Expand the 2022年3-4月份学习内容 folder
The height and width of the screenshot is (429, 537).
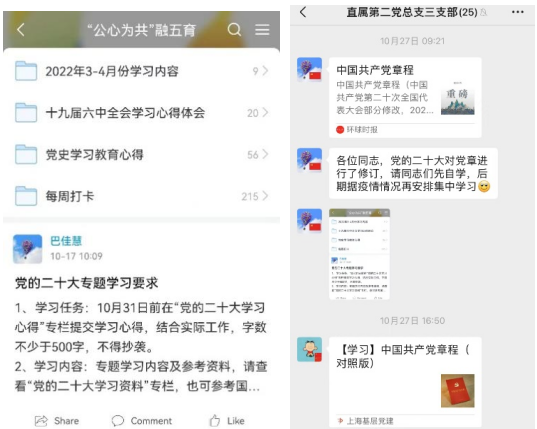141,71
